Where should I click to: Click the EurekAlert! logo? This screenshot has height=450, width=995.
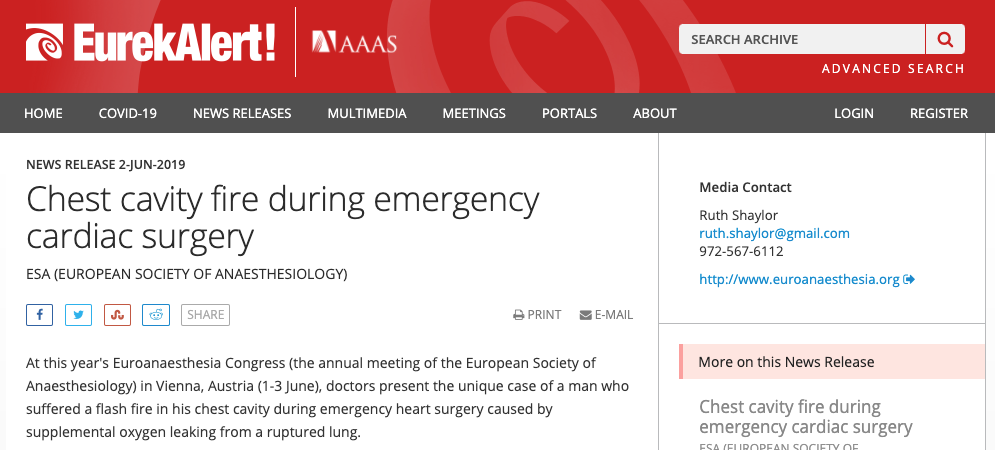(x=150, y=42)
